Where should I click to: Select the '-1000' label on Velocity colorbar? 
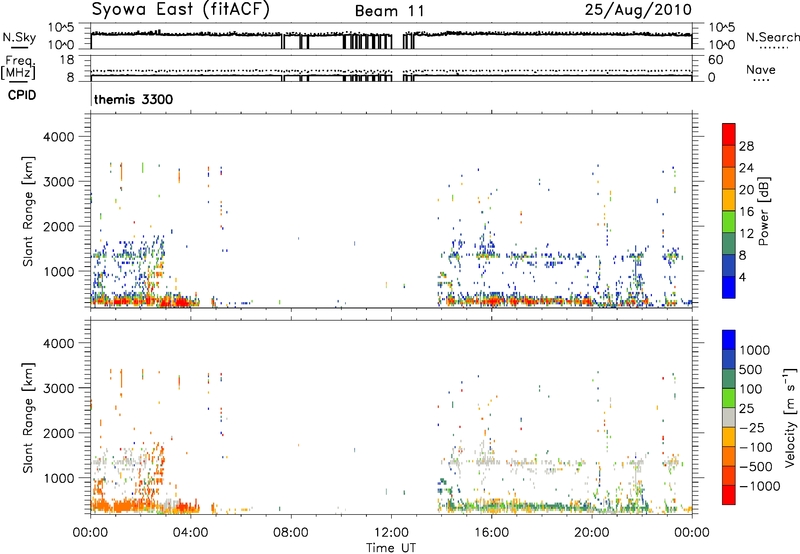[759, 486]
